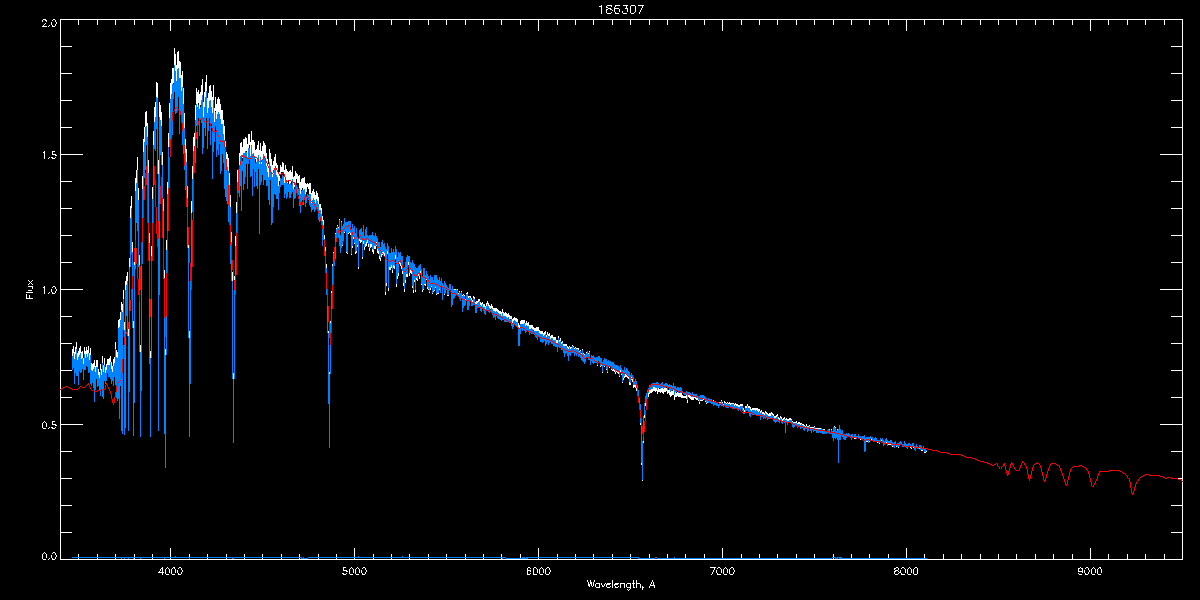Click the 1.5 flux tick label

(x=49, y=156)
